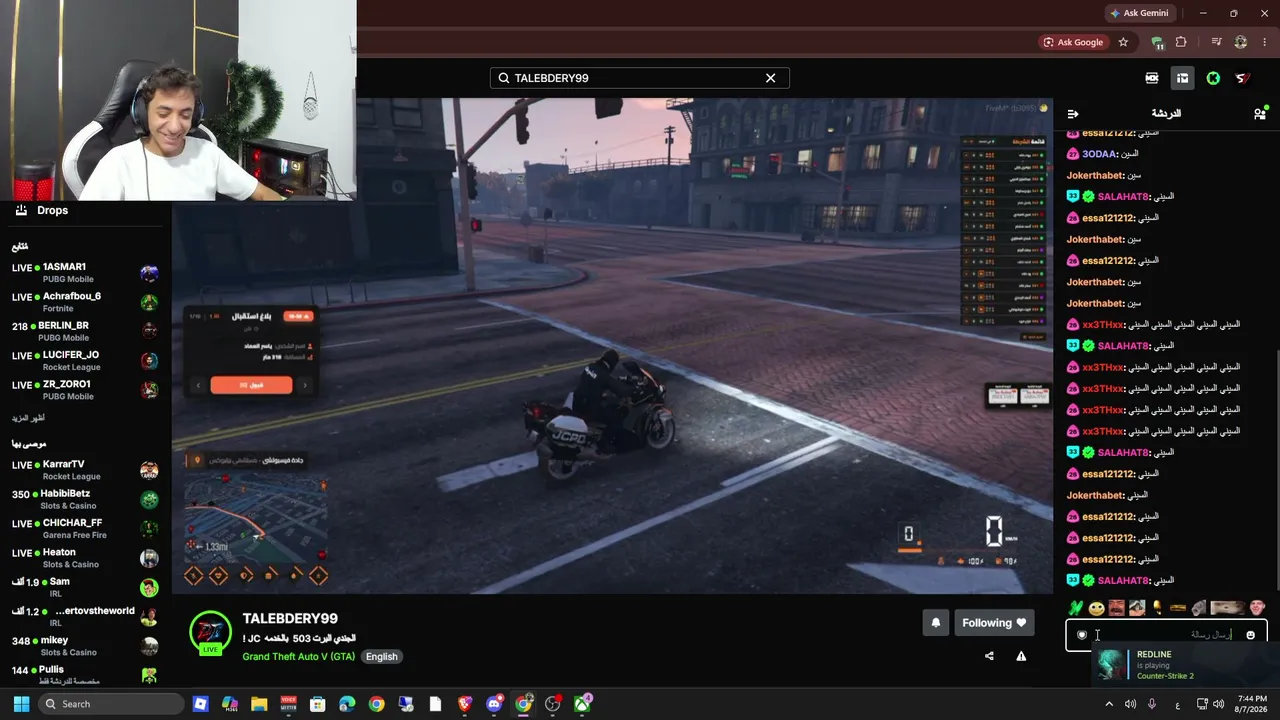Share the stream using share icon
The image size is (1280, 720).
pos(989,656)
